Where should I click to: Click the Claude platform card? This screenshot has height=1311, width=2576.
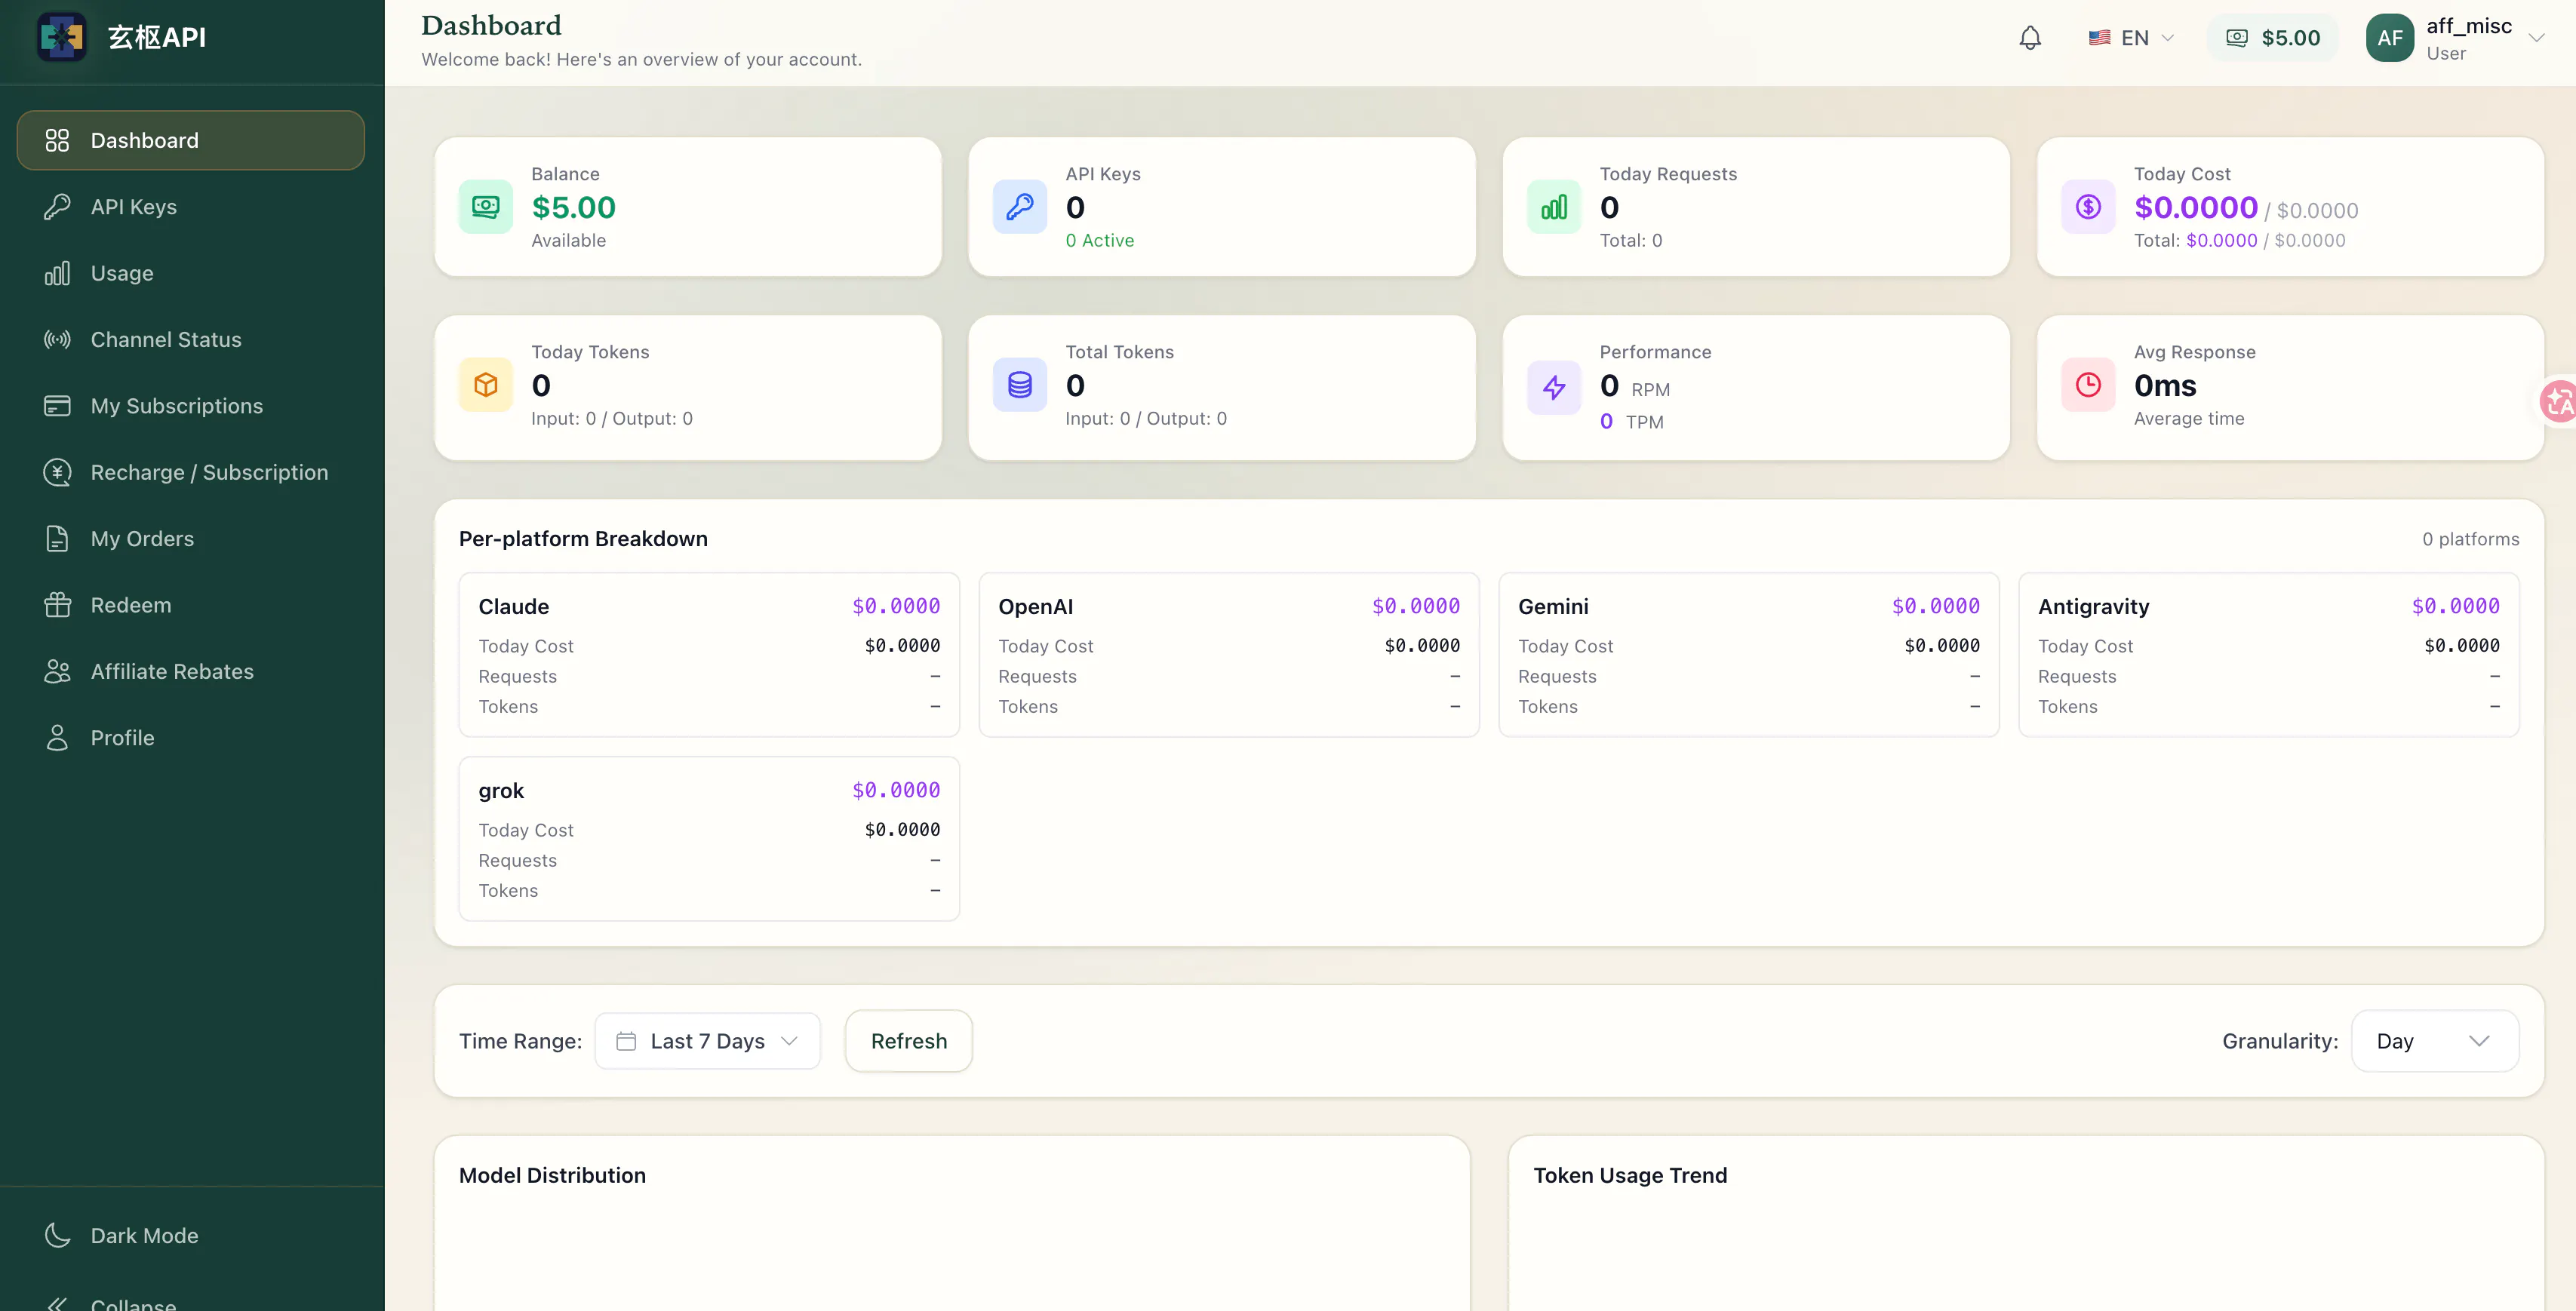(709, 655)
